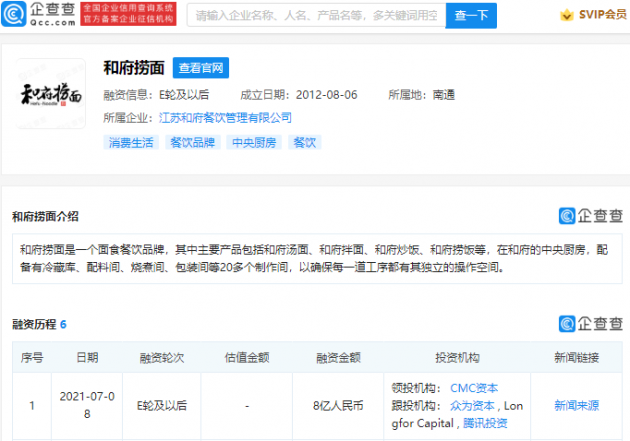Select the 餐饮 tag
This screenshot has width=630, height=441.
point(305,143)
